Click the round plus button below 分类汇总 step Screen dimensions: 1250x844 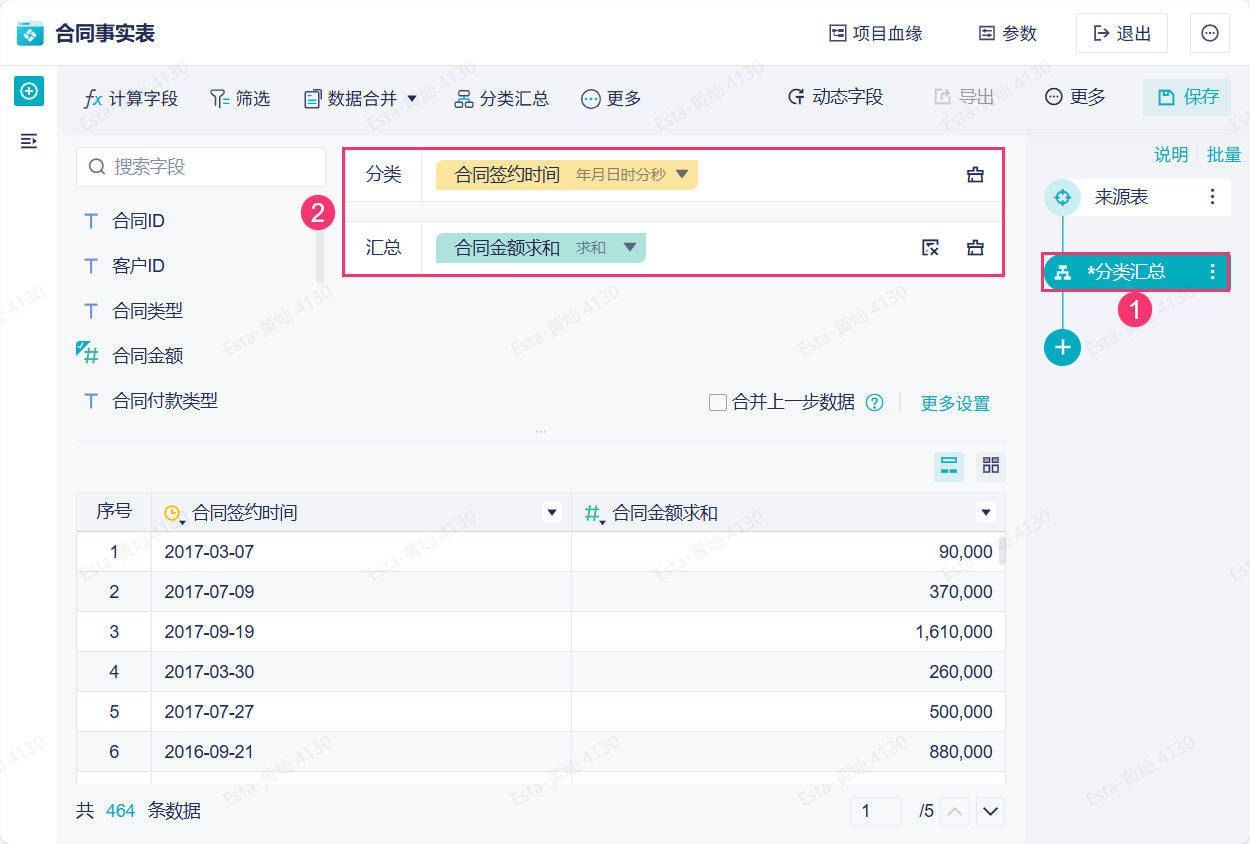(1062, 347)
